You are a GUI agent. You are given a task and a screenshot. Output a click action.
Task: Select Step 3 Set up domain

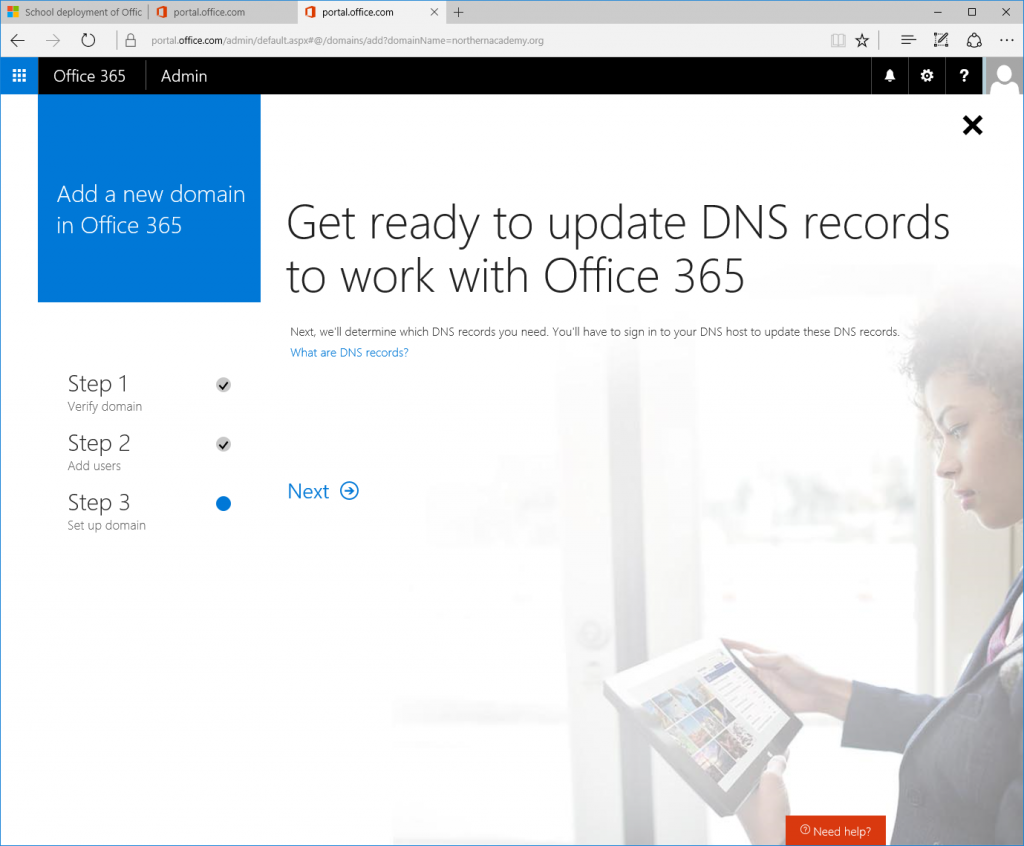point(106,511)
